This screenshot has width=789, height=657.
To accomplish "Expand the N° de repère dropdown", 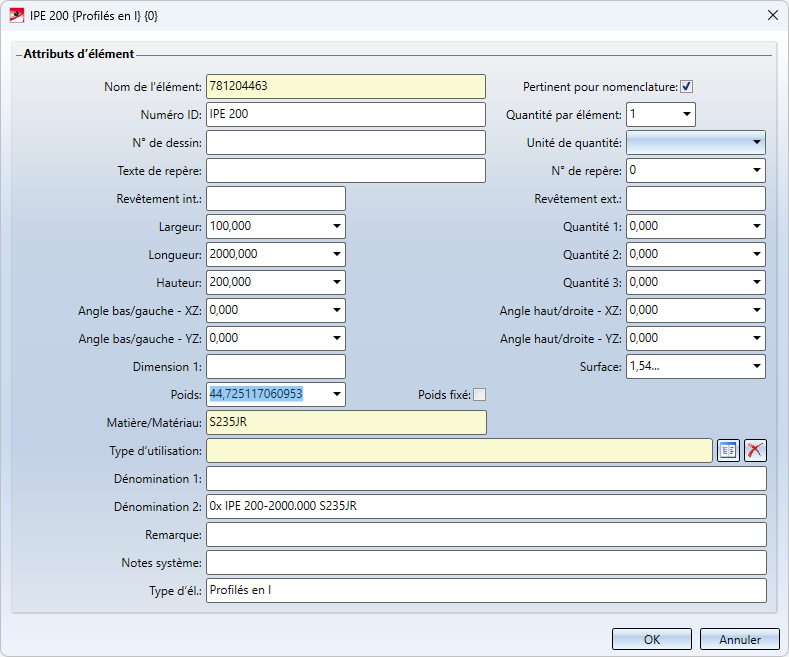I will click(x=756, y=171).
